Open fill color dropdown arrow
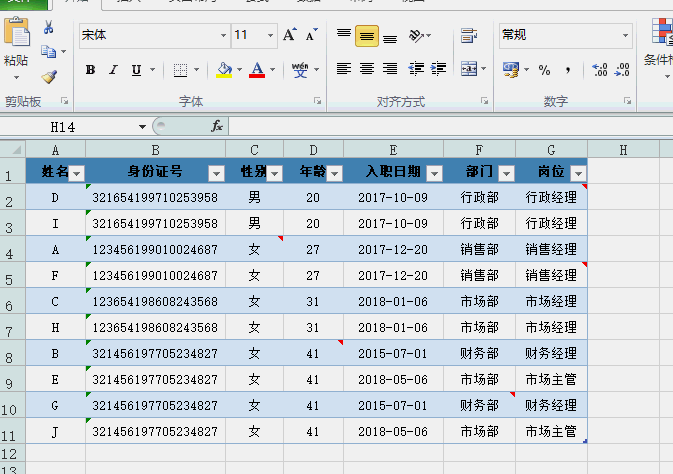Image resolution: width=673 pixels, height=474 pixels. tap(239, 70)
